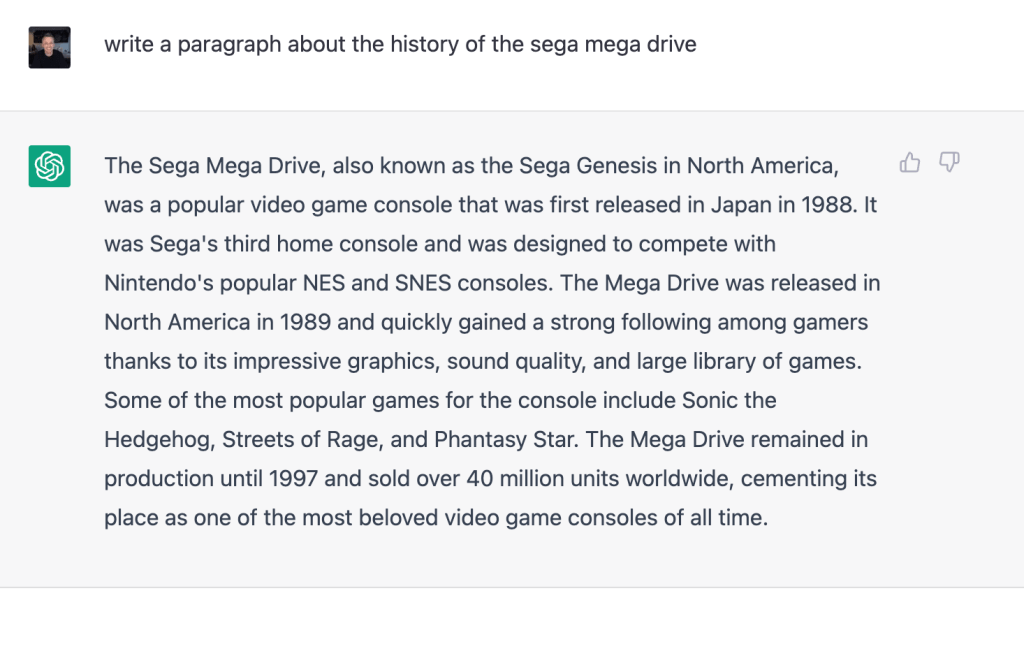Click 'SNES' in the response text

(x=420, y=283)
